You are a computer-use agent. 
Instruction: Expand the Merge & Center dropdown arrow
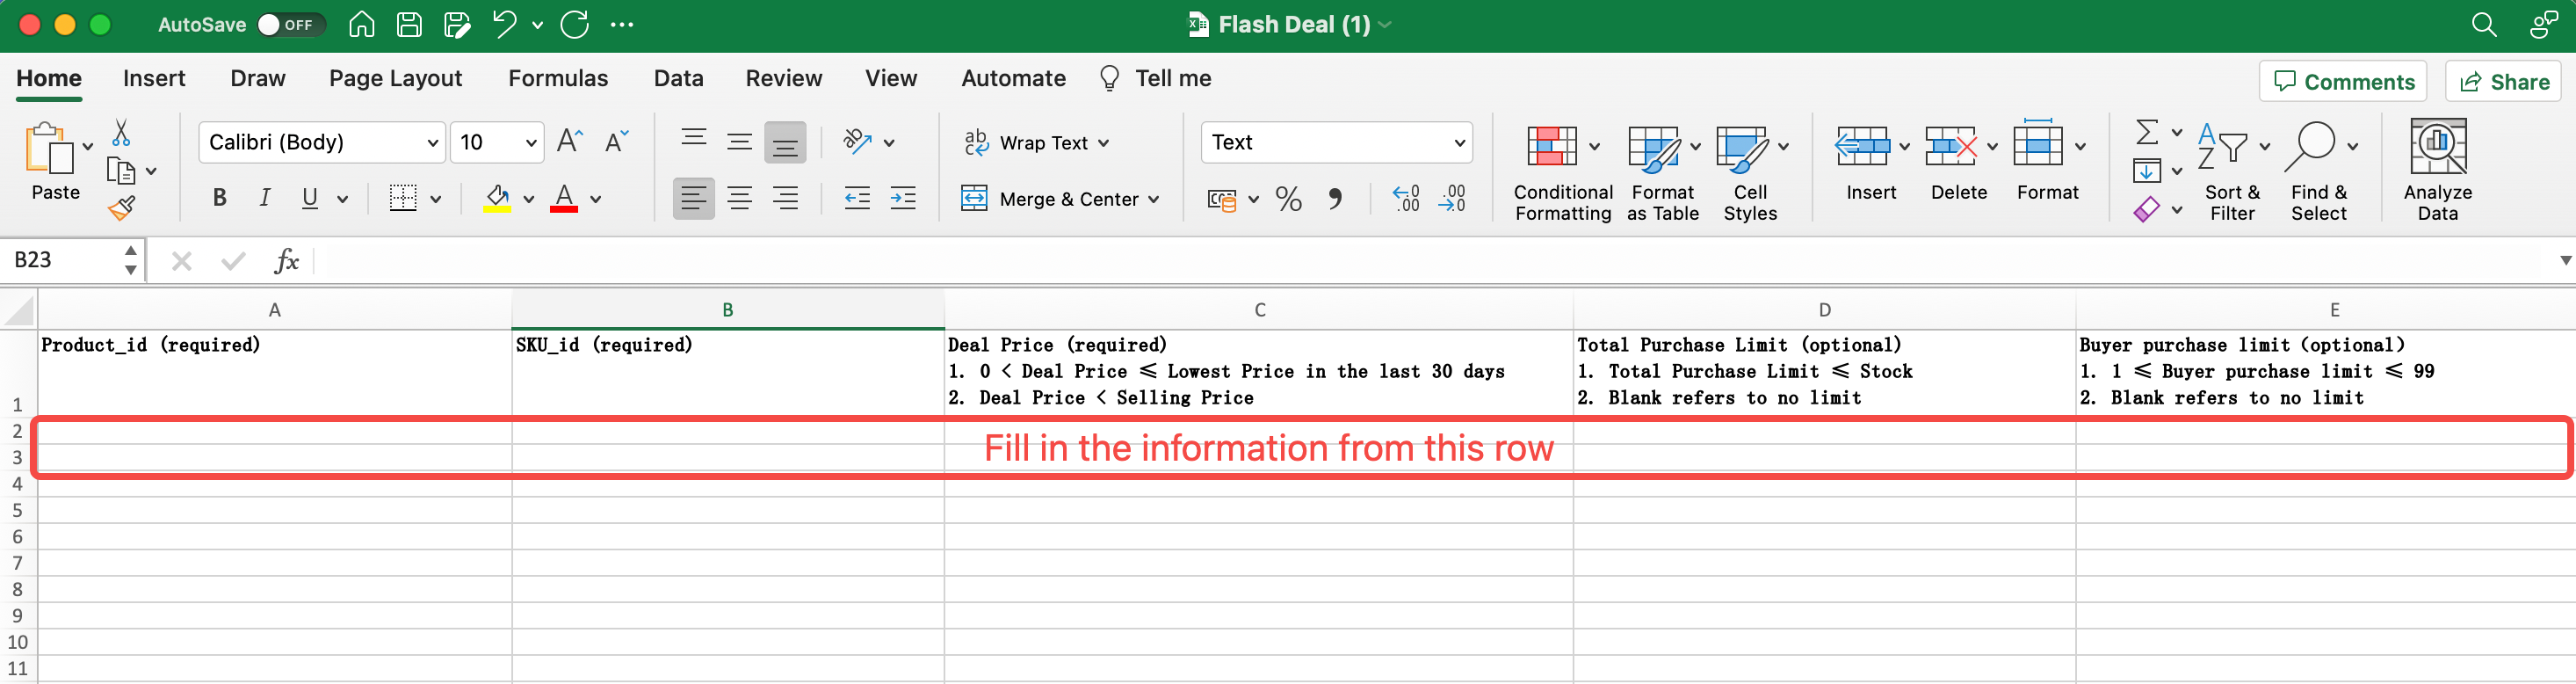pyautogui.click(x=1154, y=199)
